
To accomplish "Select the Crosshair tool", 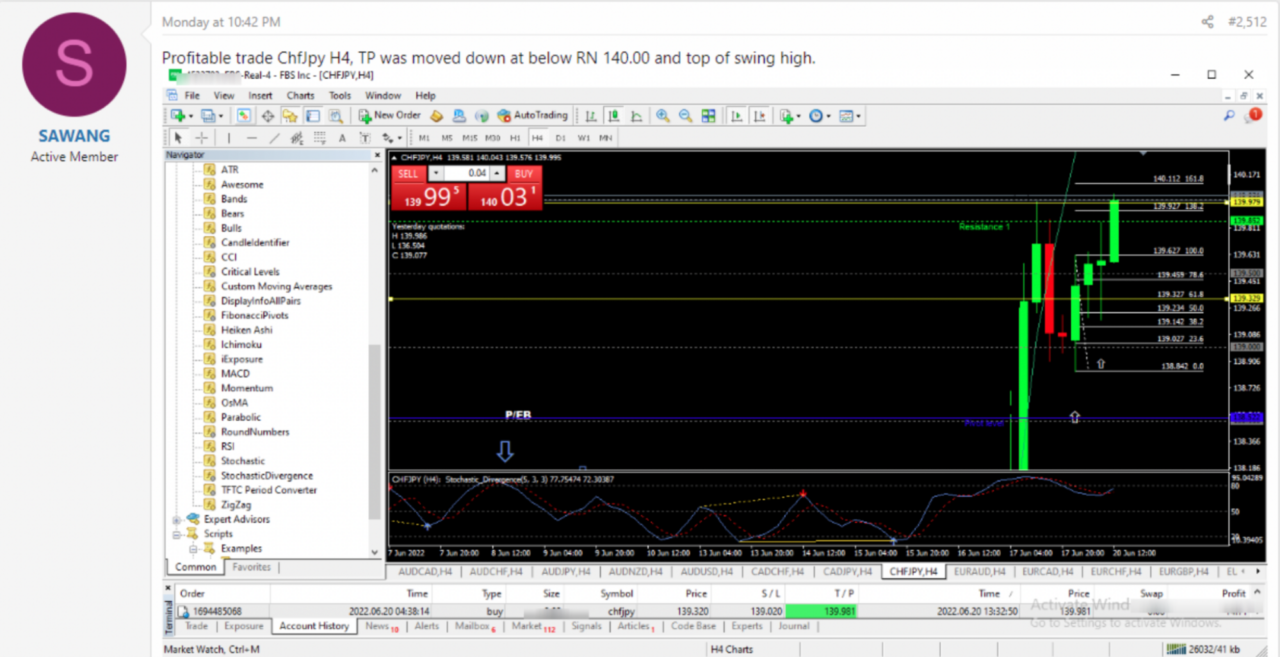I will tap(201, 137).
